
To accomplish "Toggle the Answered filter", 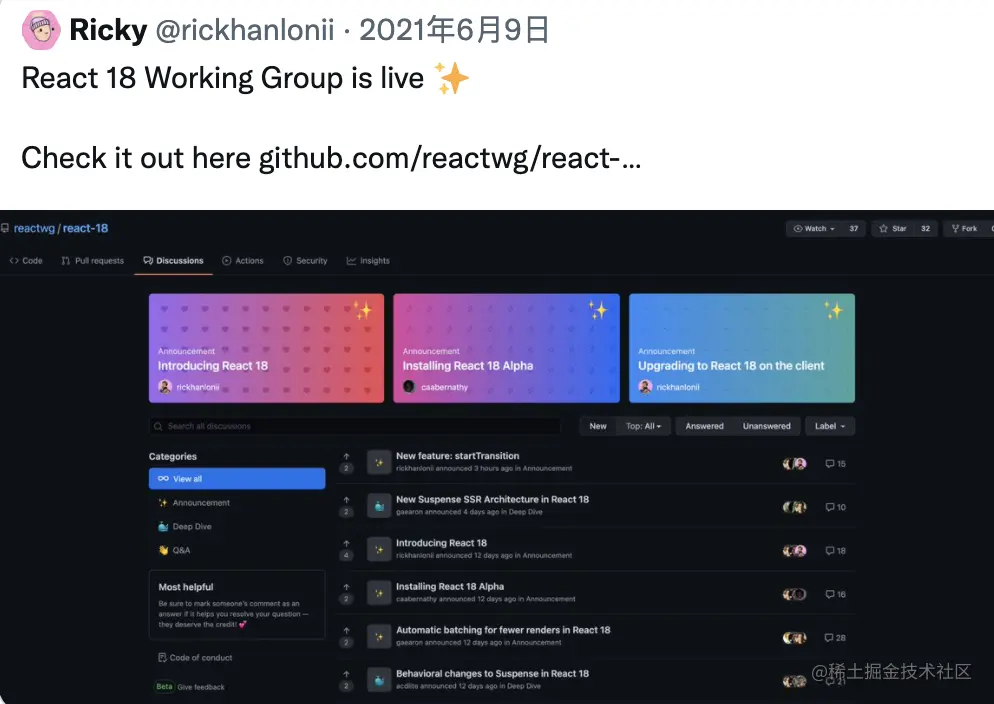I will pos(704,426).
